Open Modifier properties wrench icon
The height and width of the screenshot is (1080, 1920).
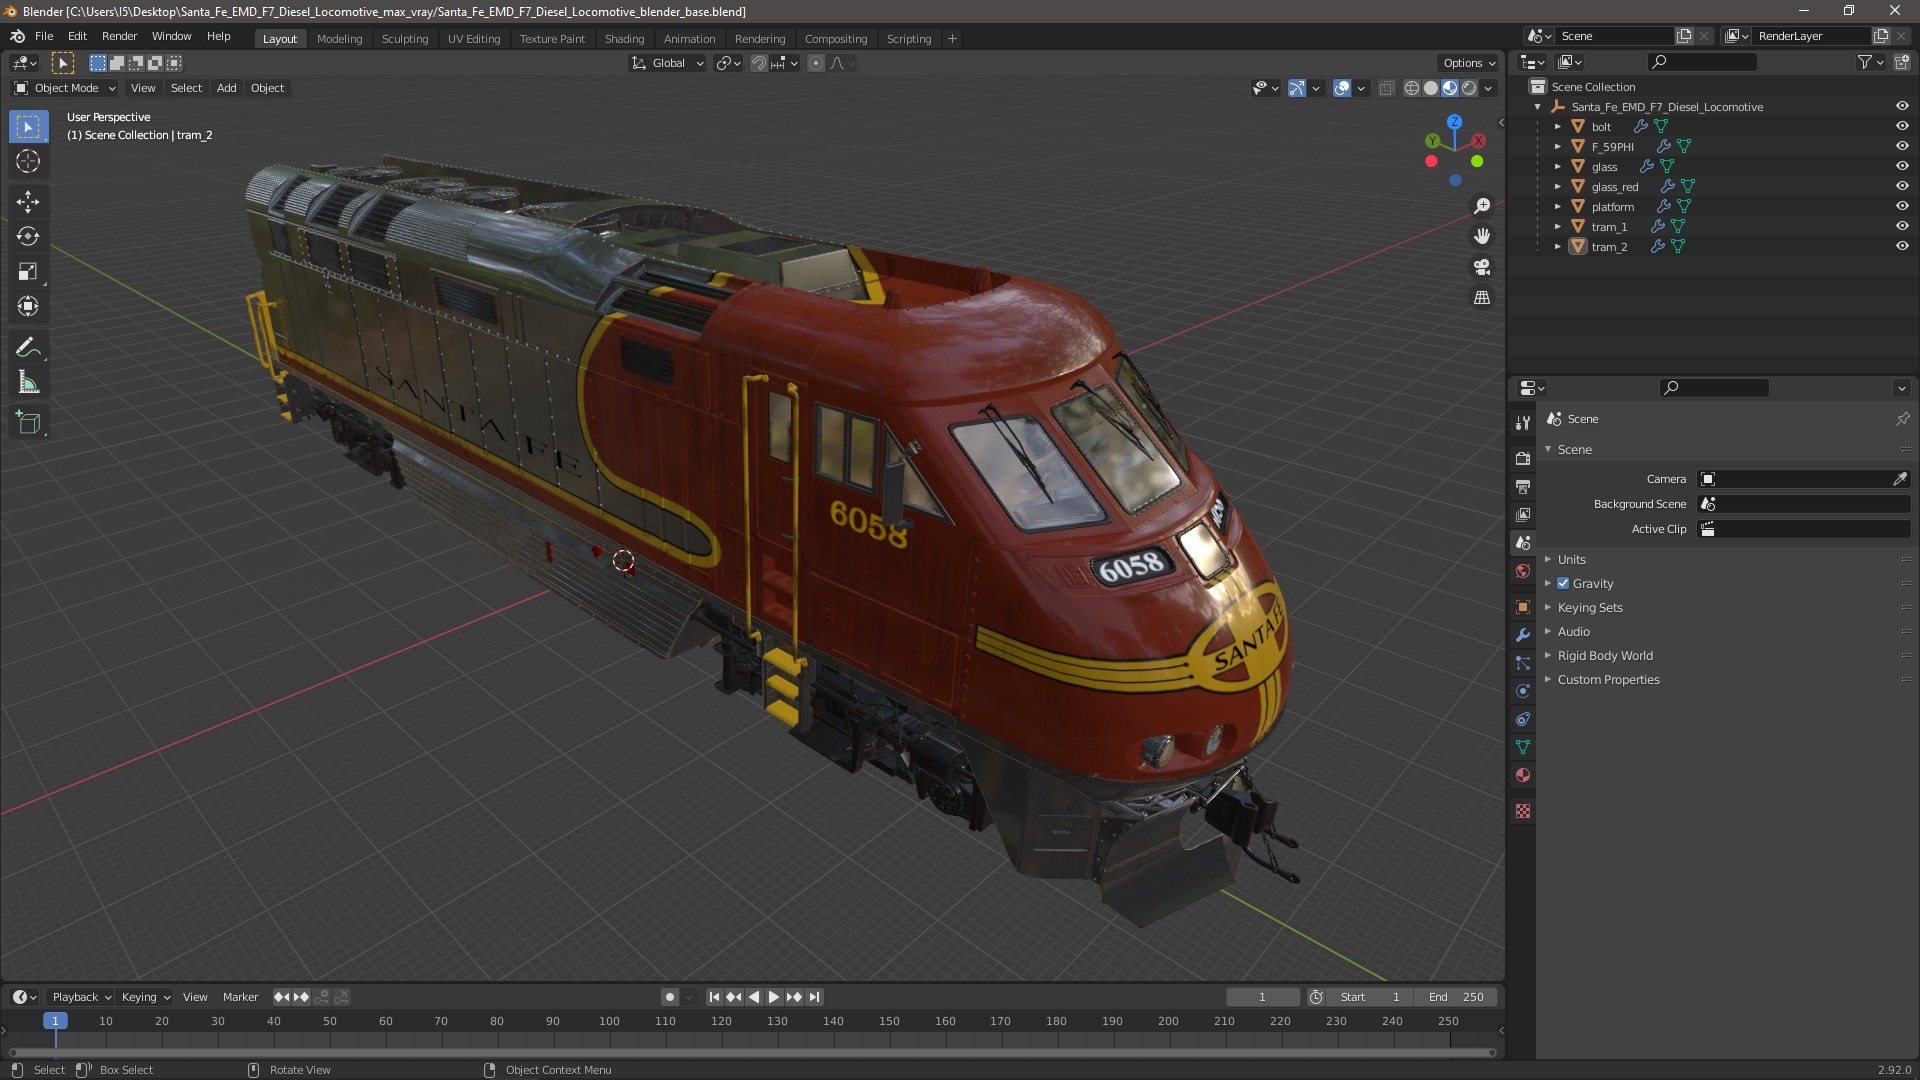pos(1523,635)
